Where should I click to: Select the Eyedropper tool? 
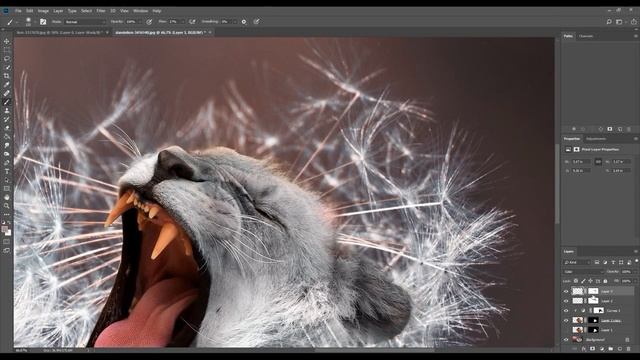[x=7, y=84]
